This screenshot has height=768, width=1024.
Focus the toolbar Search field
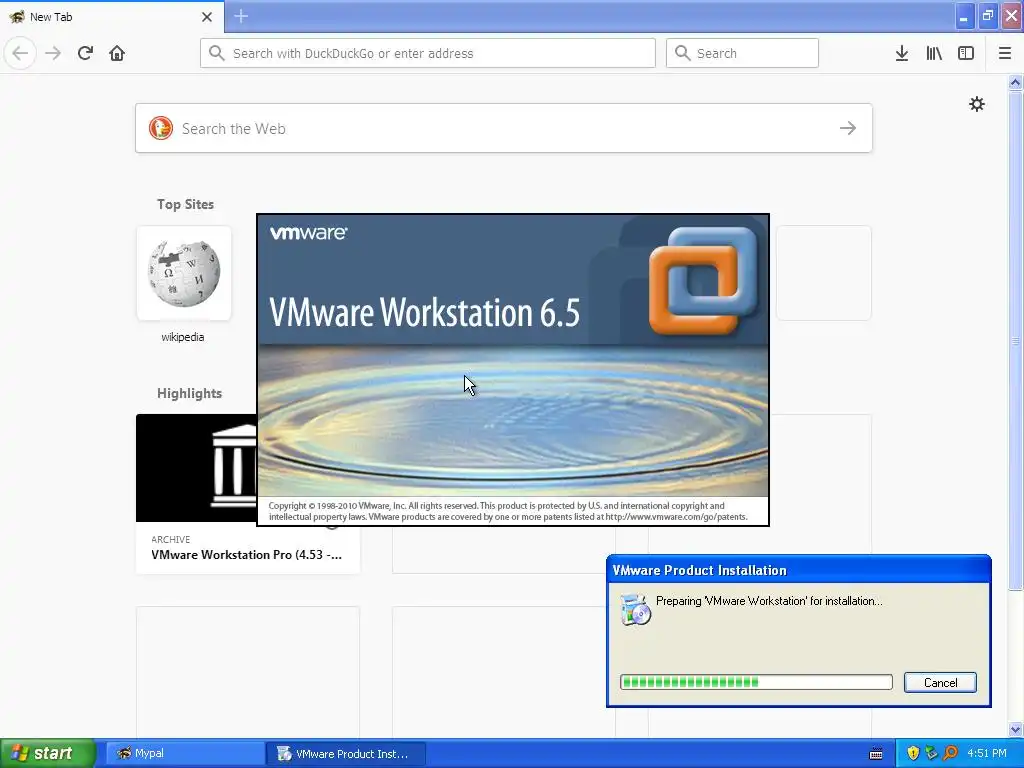pyautogui.click(x=742, y=53)
